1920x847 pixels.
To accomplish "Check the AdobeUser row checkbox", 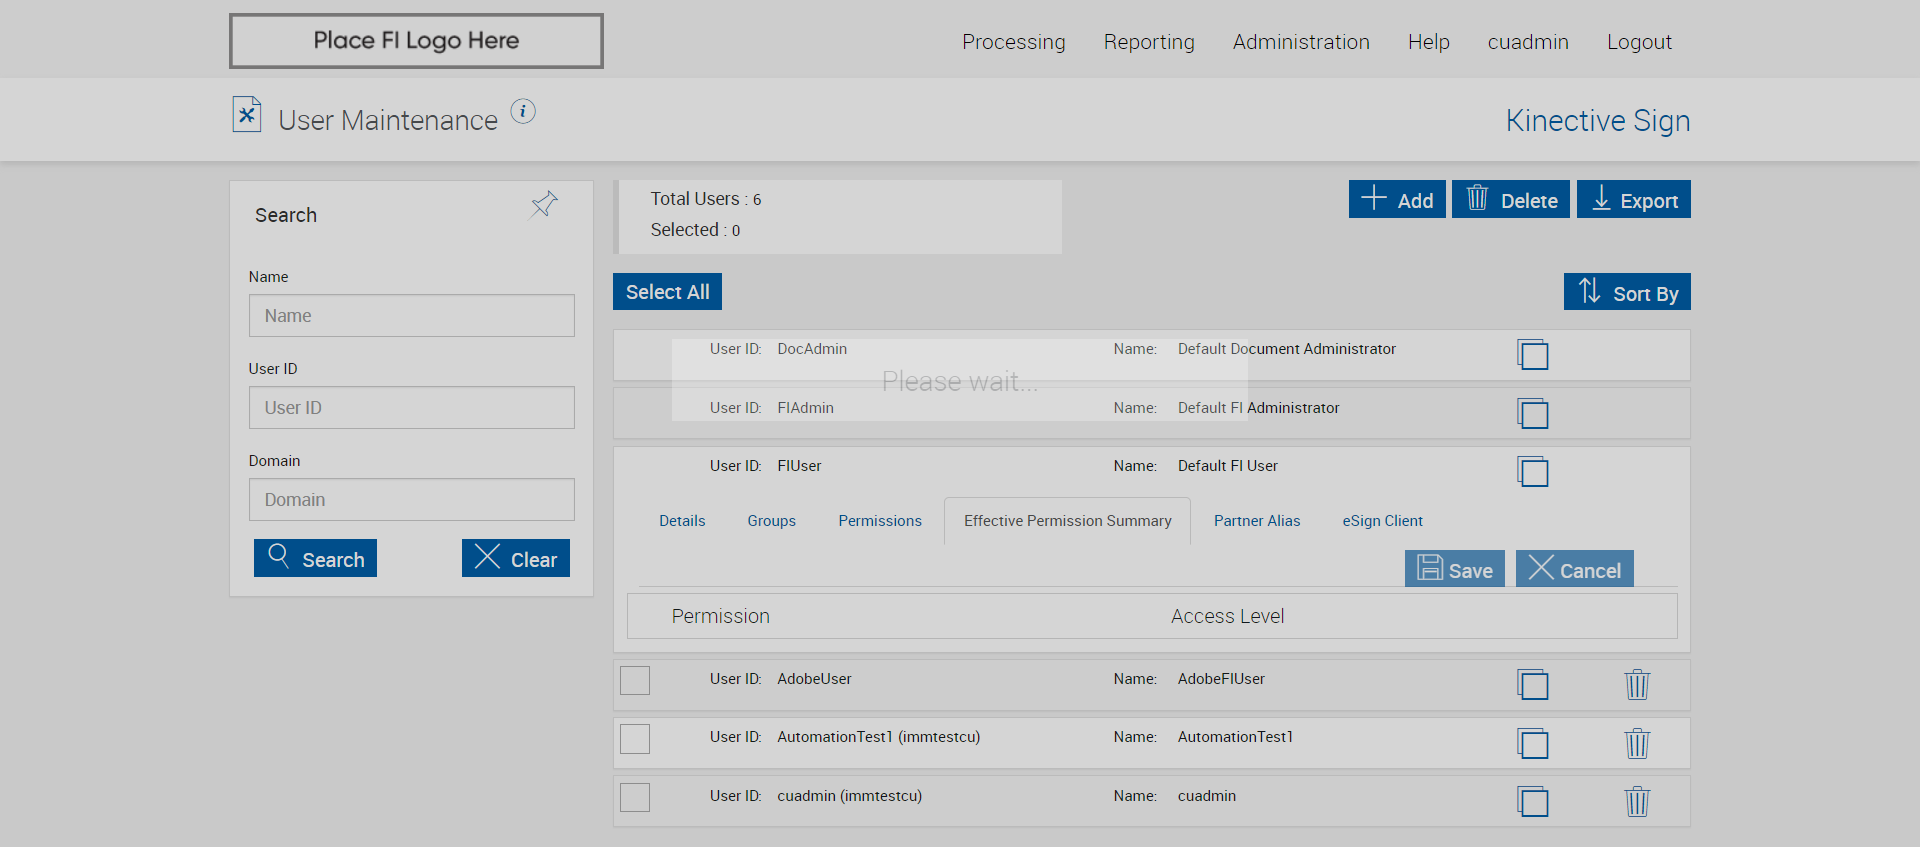I will click(635, 680).
